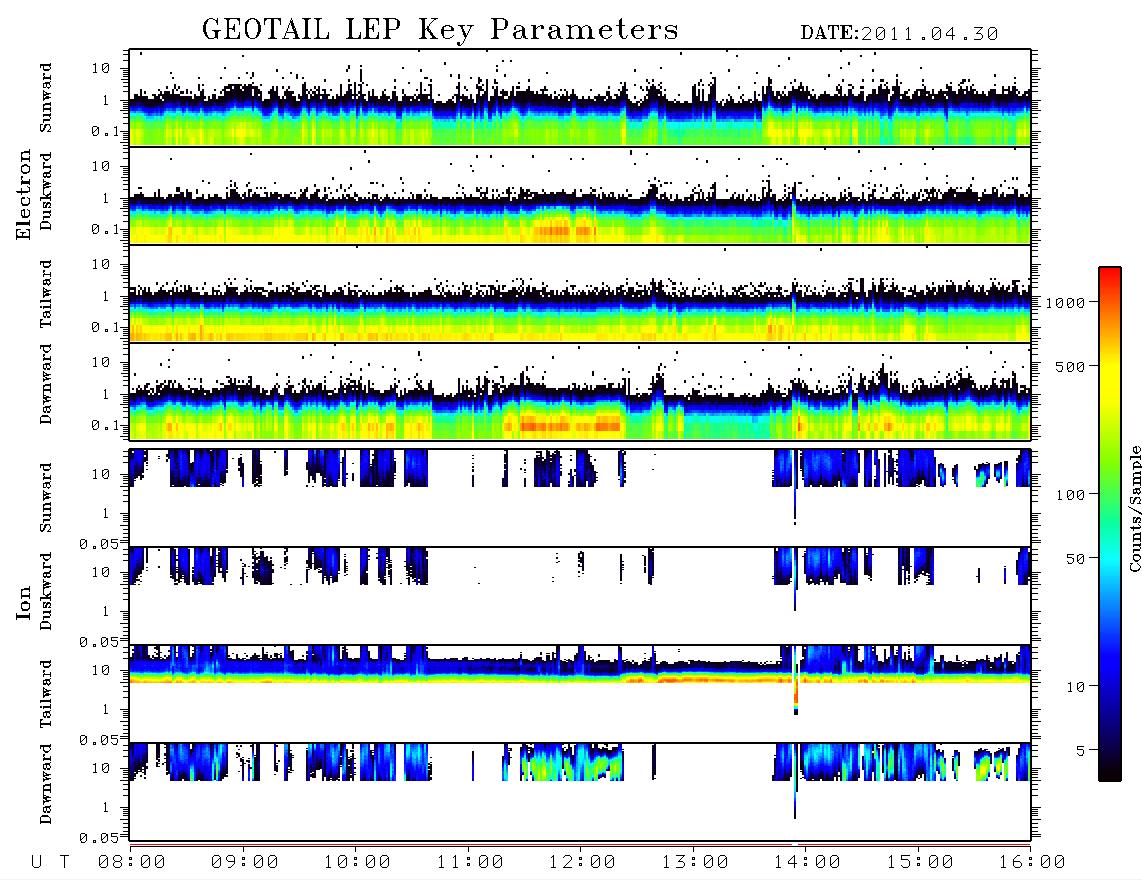Click the rainbow Counts/Sample color bar
The image size is (1142, 880).
click(x=1110, y=525)
